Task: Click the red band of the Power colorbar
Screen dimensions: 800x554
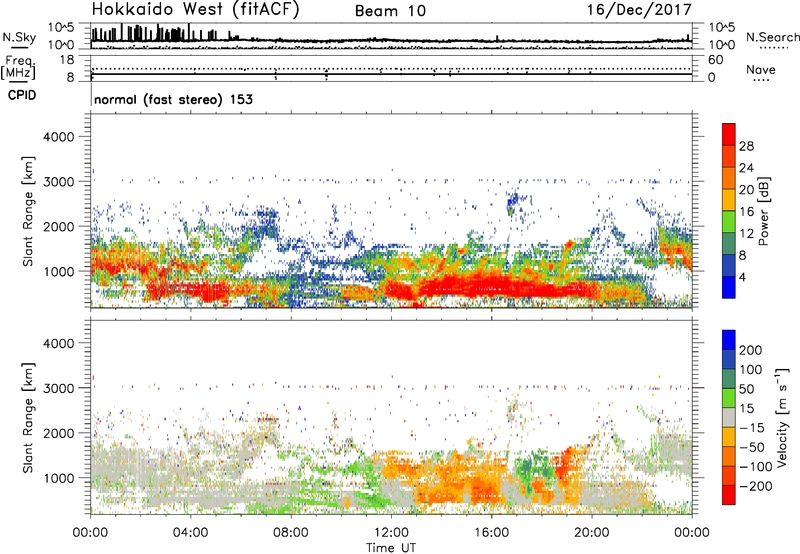Action: (x=729, y=134)
